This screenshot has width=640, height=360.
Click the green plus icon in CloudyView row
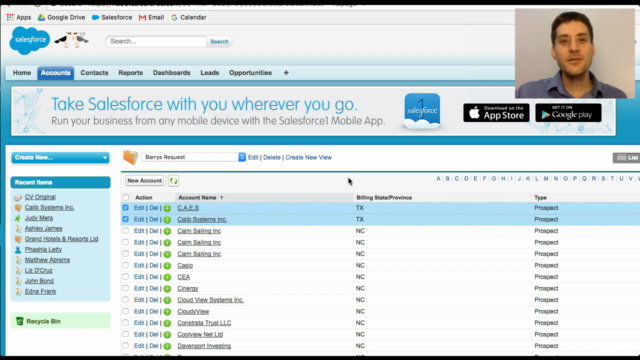tap(167, 311)
